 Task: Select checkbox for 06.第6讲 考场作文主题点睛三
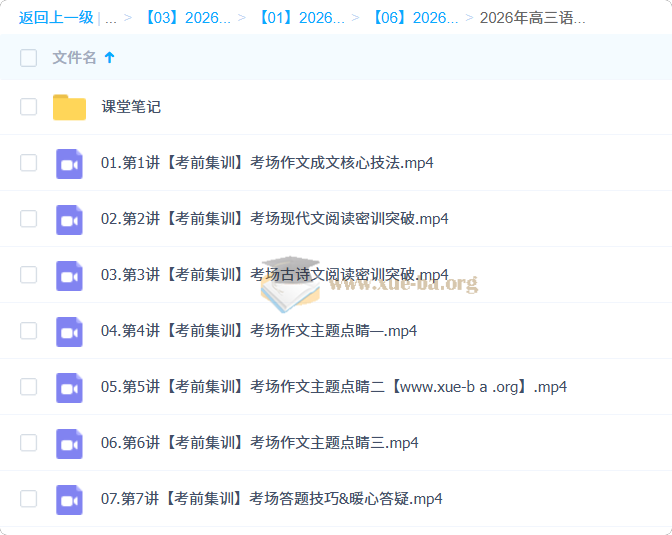click(x=28, y=443)
